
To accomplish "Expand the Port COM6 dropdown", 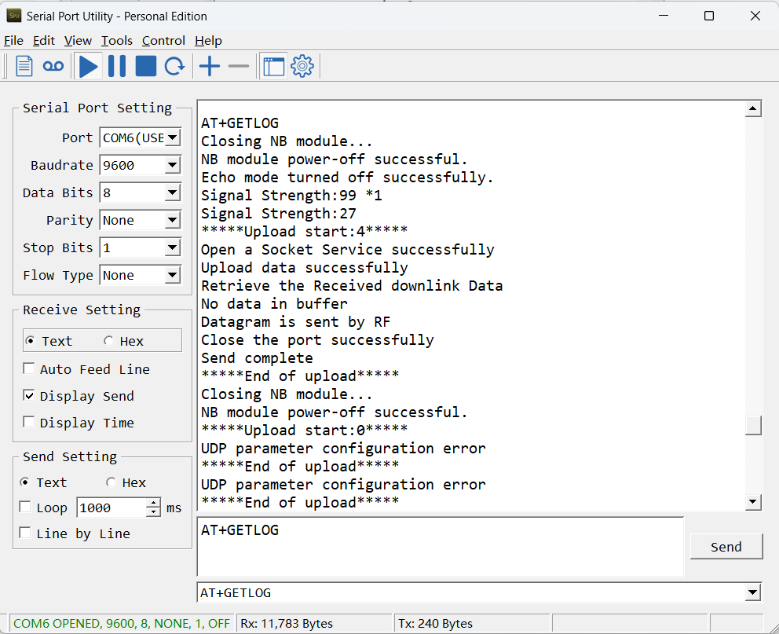I will (173, 138).
